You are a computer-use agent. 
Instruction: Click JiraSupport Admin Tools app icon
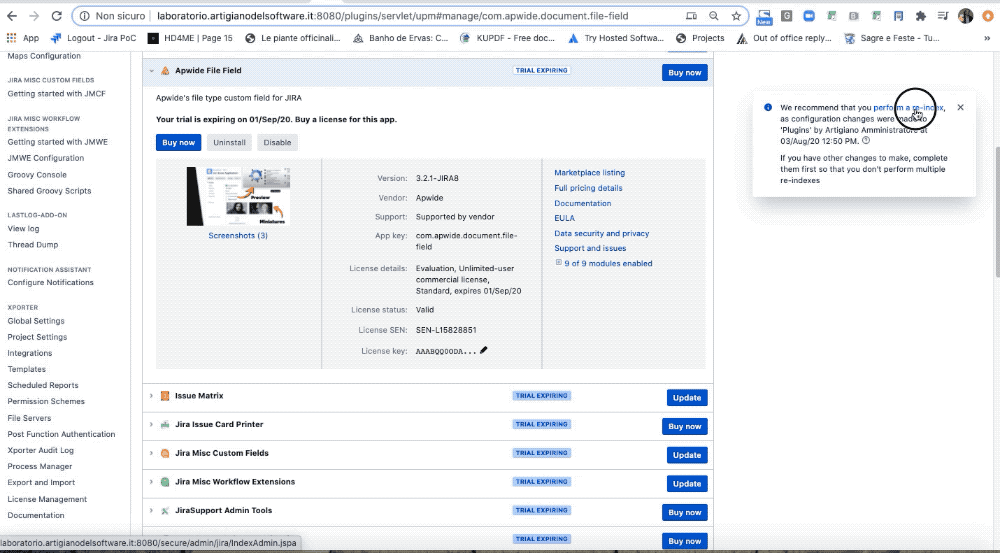165,511
